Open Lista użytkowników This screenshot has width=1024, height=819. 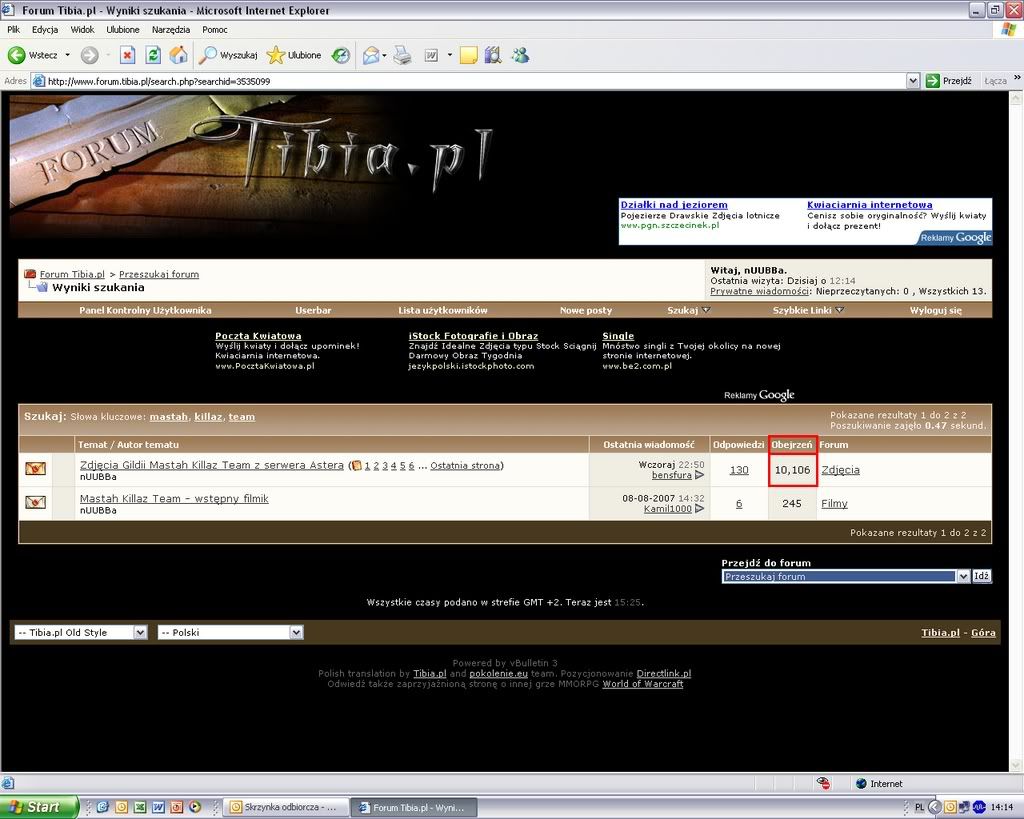click(x=443, y=310)
